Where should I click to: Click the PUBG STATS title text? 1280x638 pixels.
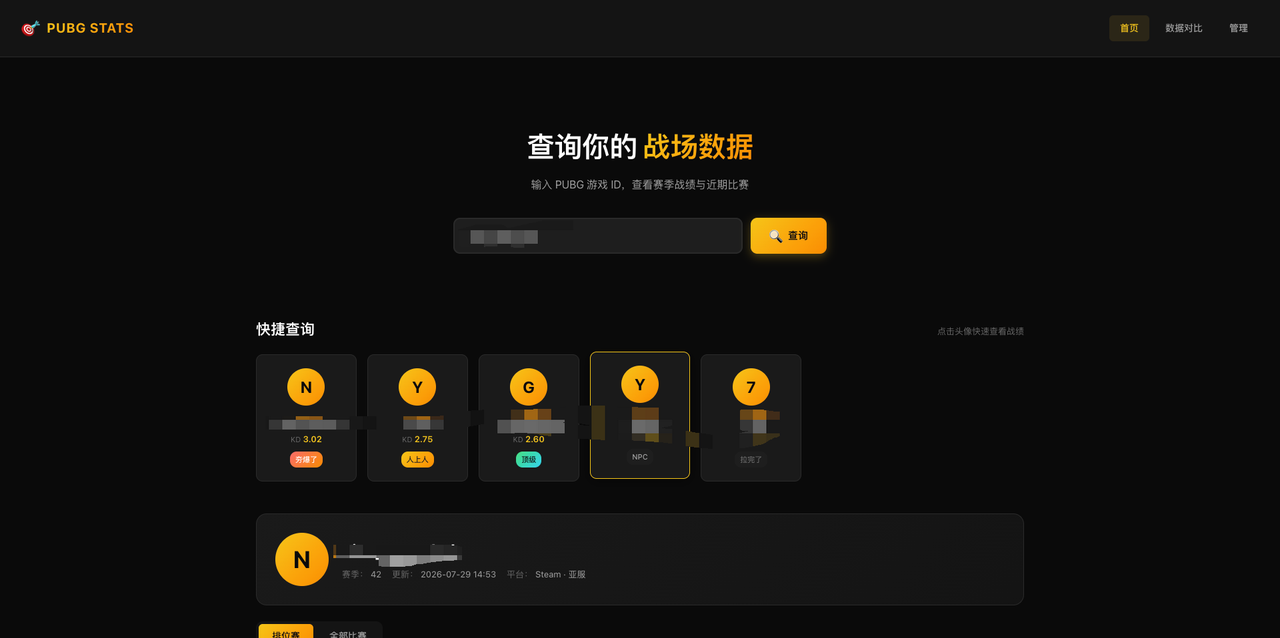pyautogui.click(x=90, y=28)
